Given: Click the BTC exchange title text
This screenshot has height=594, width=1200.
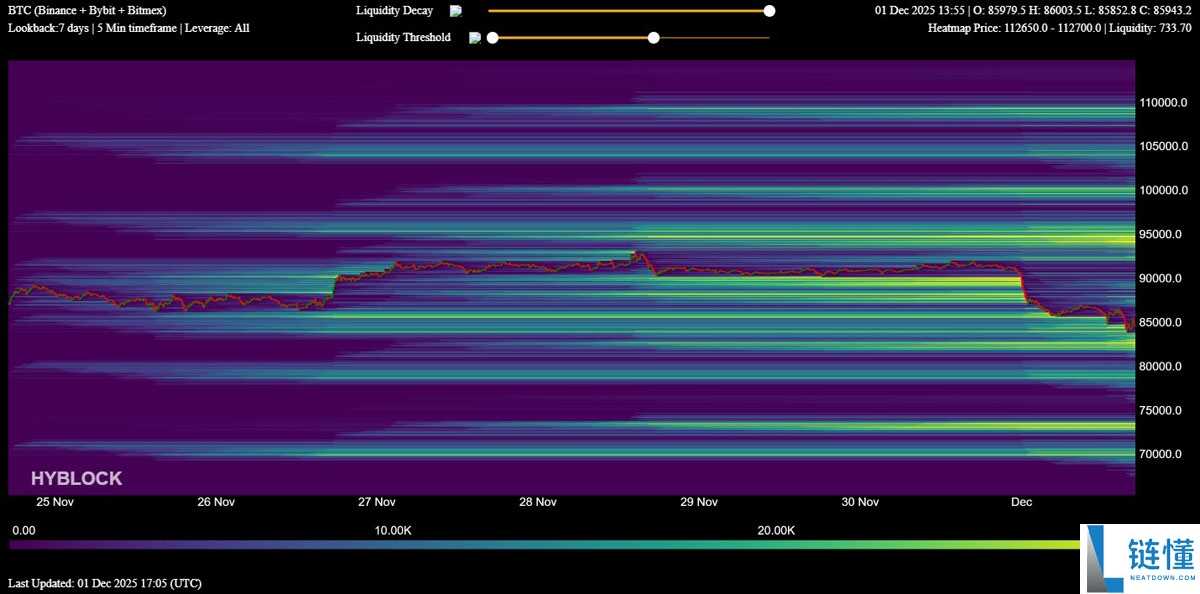Looking at the screenshot, I should tap(87, 11).
